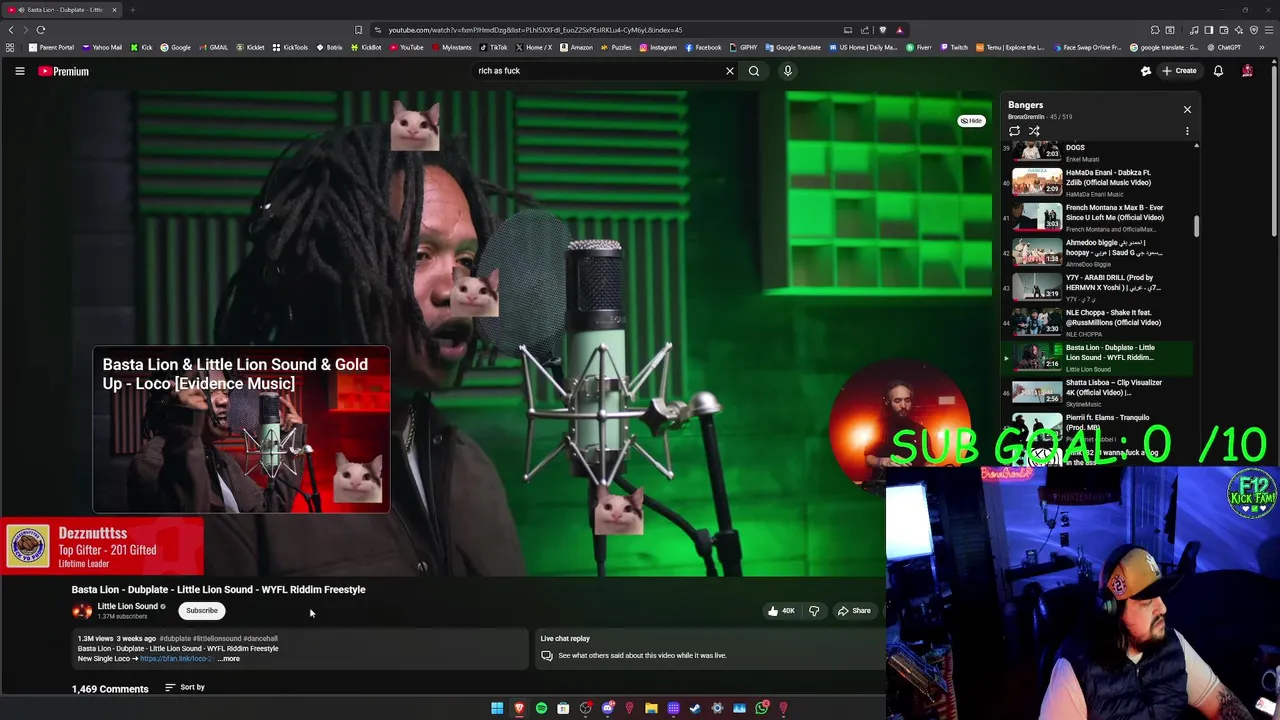Image resolution: width=1280 pixels, height=720 pixels.
Task: Open Brave browser in taskbar
Action: point(519,708)
